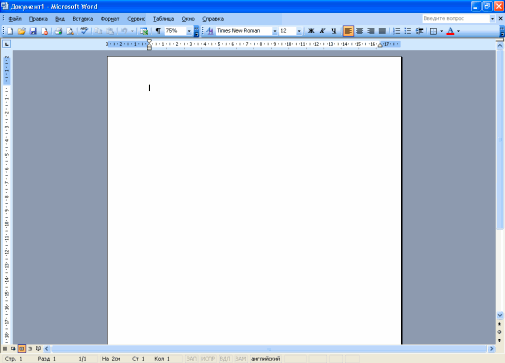Click the английский language status indicator
This screenshot has width=505, height=363.
click(265, 359)
